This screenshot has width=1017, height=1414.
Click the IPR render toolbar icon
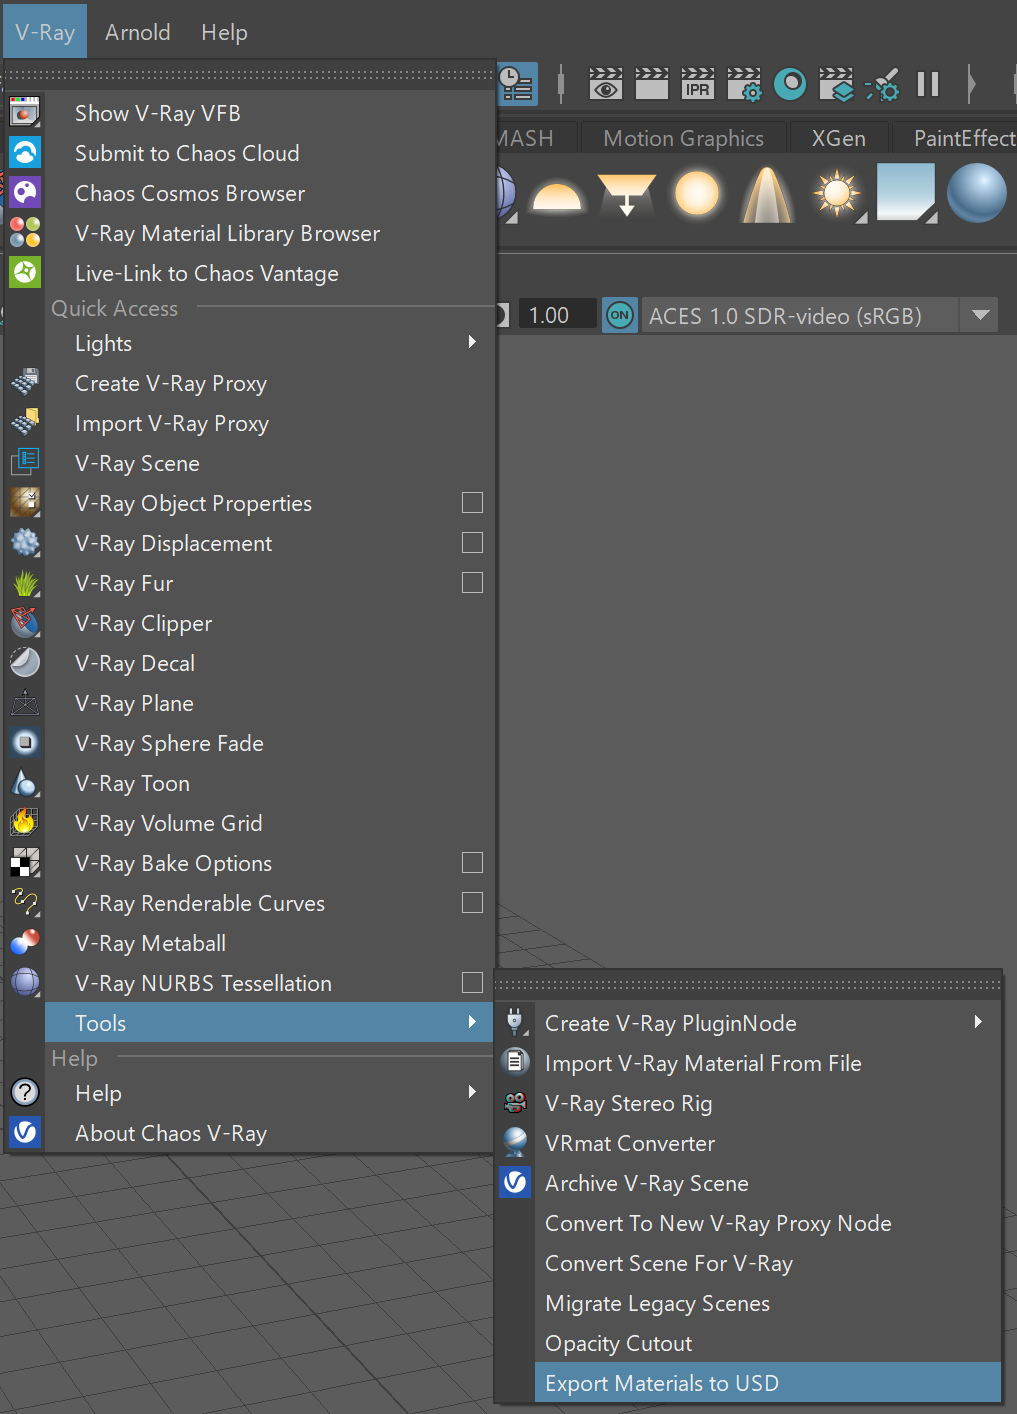point(697,84)
